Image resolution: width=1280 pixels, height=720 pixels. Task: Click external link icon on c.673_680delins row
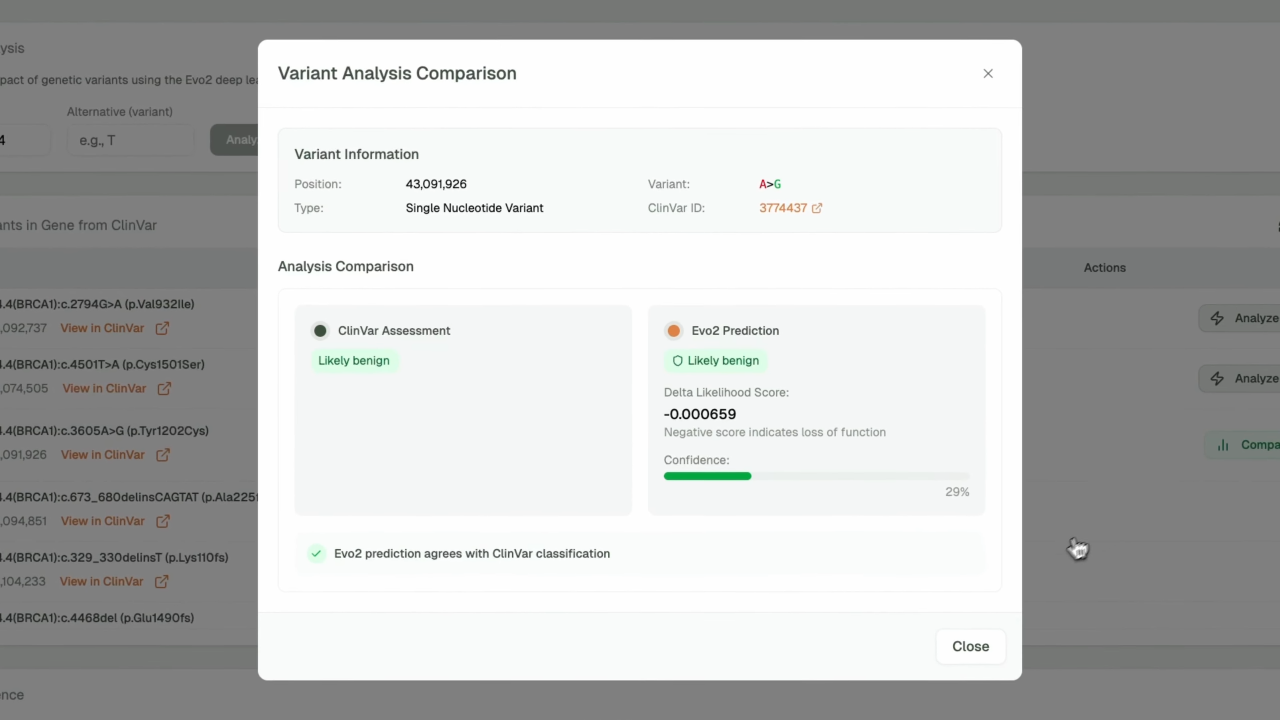click(163, 521)
